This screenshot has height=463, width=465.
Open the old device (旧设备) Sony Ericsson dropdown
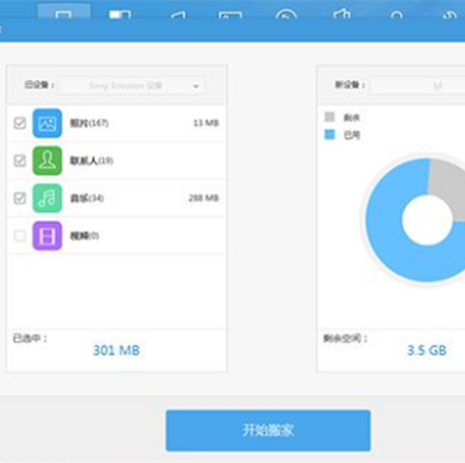tap(132, 86)
